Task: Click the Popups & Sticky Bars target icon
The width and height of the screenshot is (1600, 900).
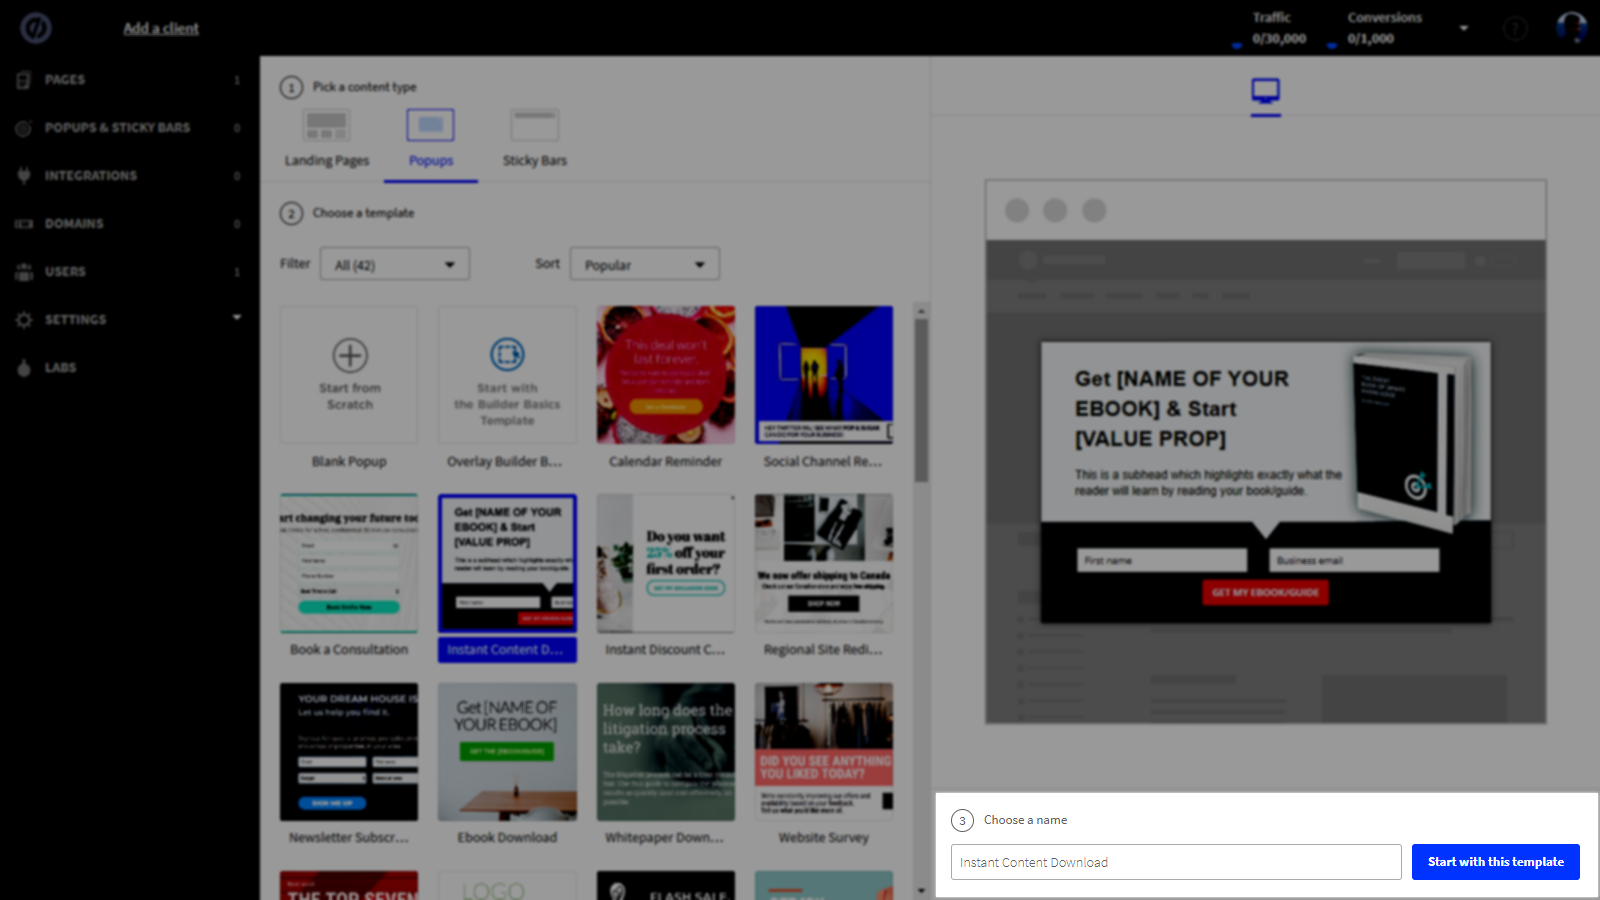Action: [24, 128]
